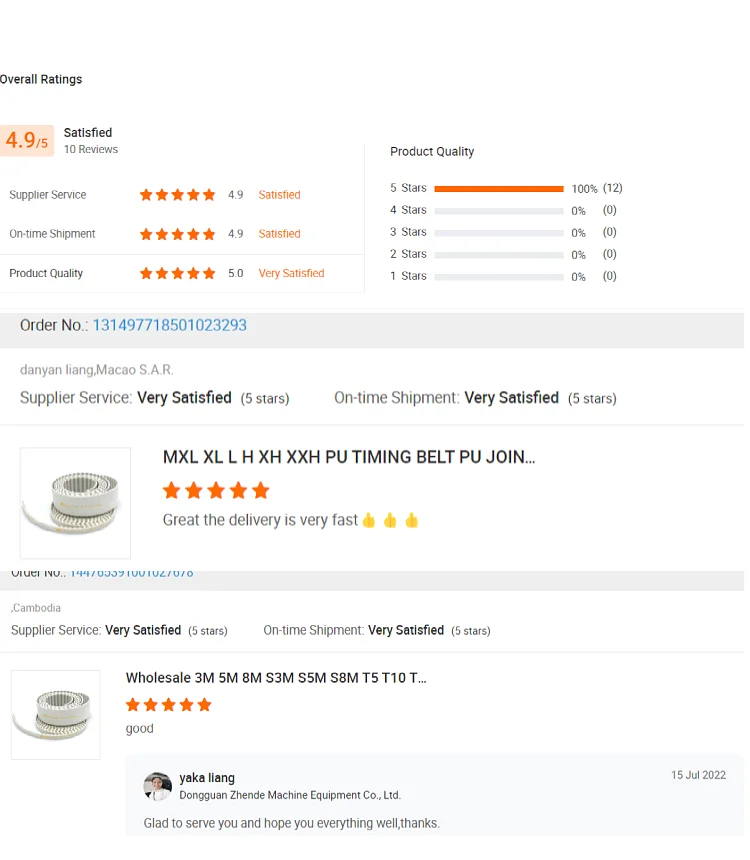
Task: Click the 4.9/5 overall rating badge
Action: coord(27,141)
